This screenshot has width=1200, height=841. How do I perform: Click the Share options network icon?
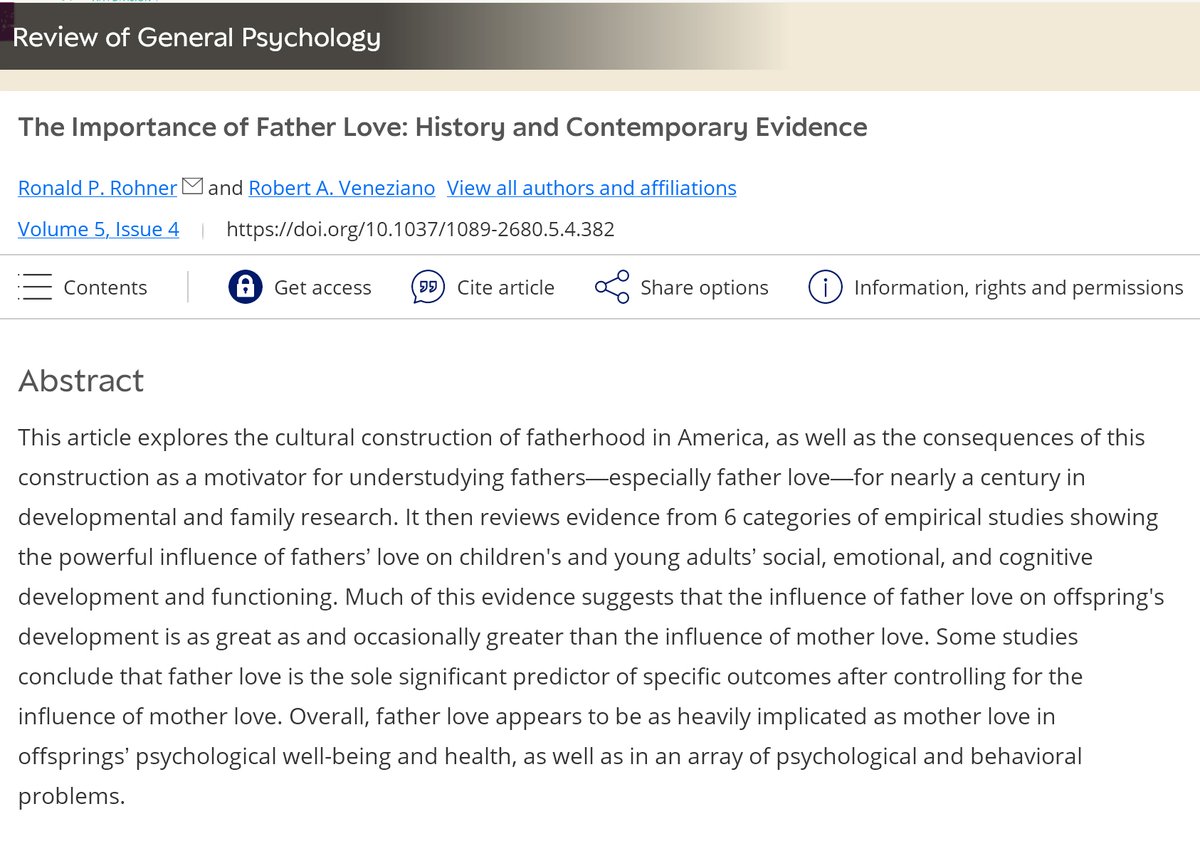point(612,287)
